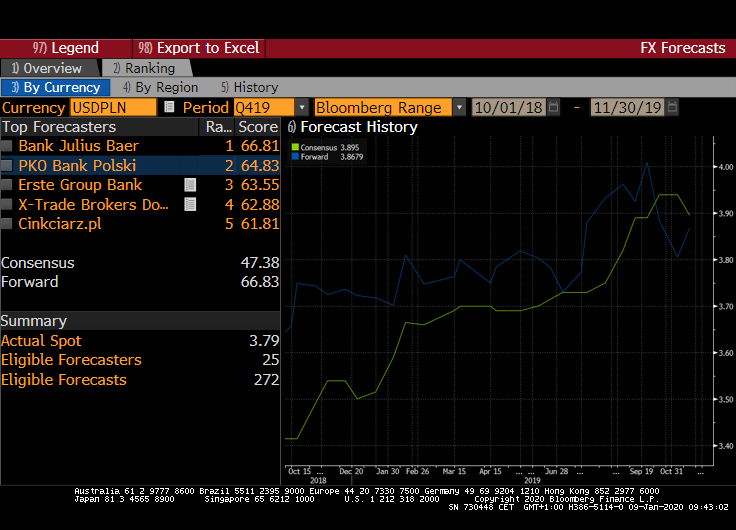Click the Legend button
736x530 pixels.
click(66, 48)
